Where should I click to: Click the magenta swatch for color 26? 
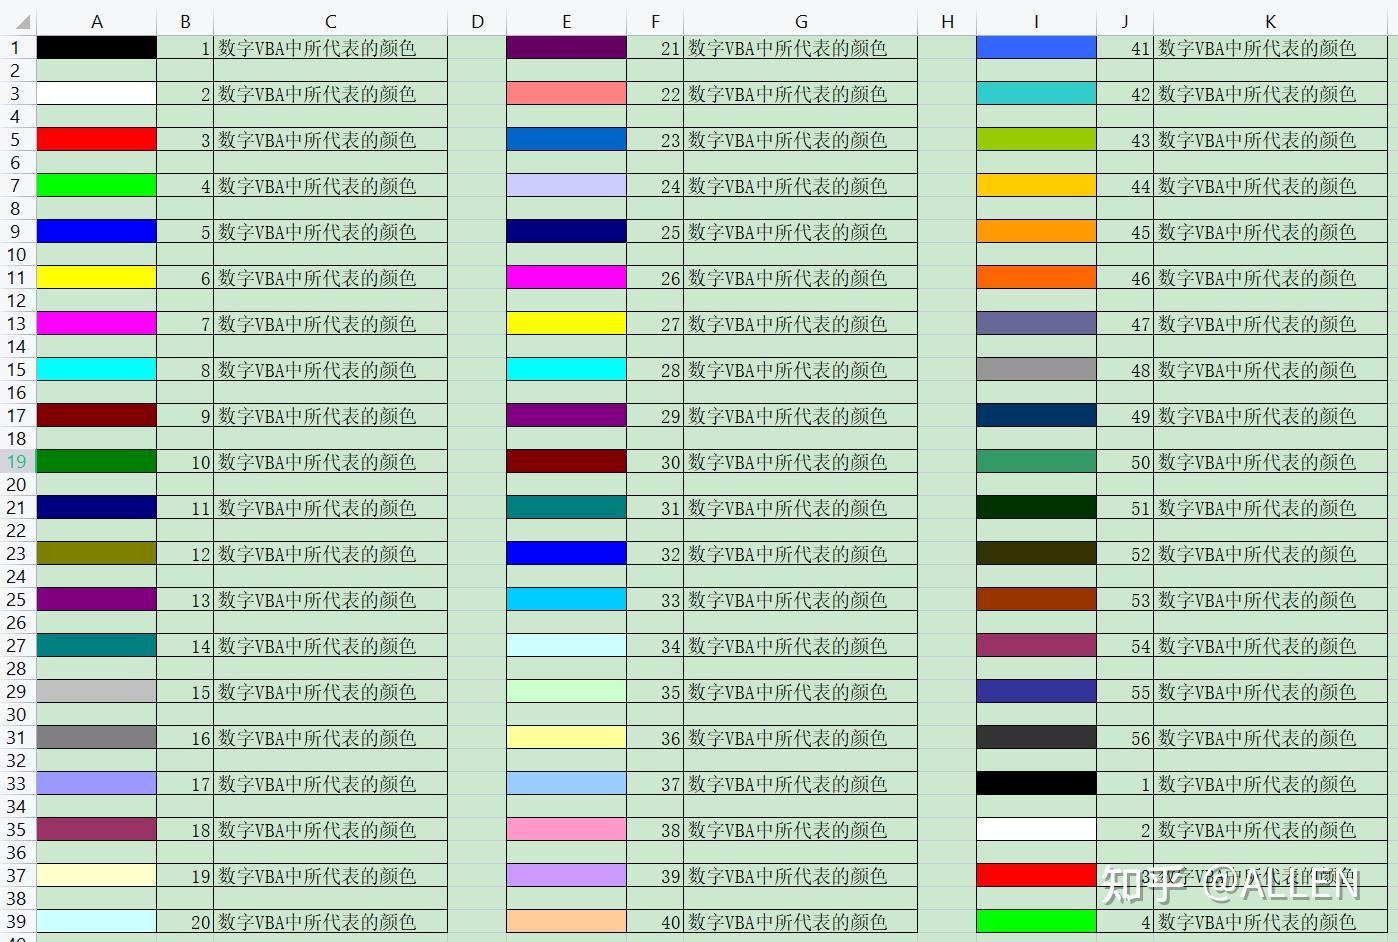tap(566, 277)
